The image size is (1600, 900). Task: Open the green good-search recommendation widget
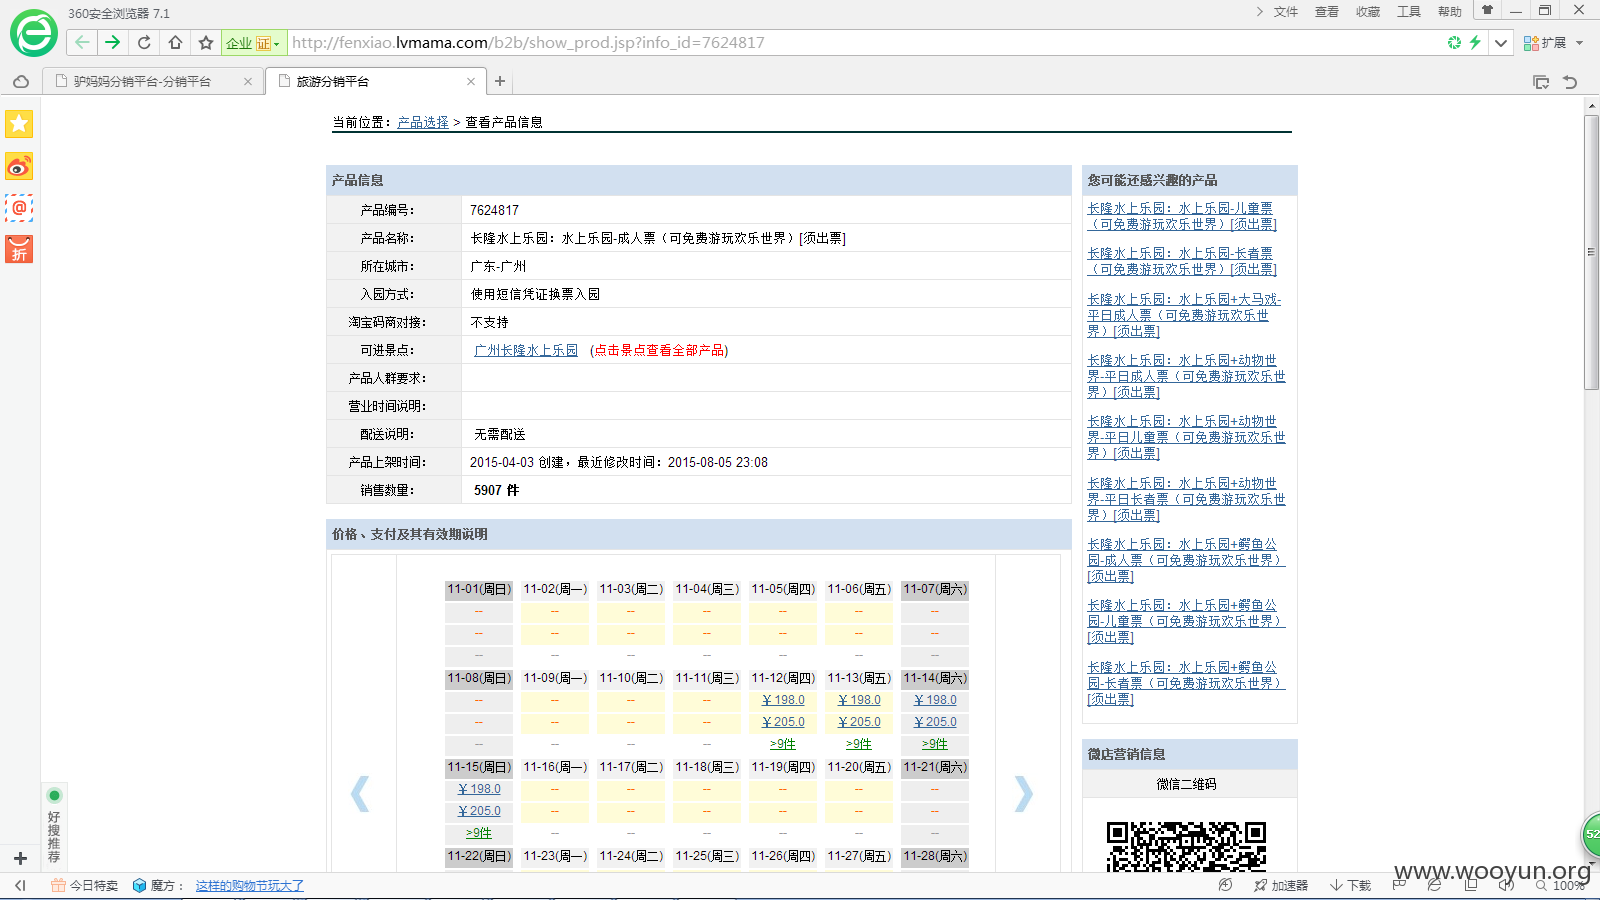54,825
